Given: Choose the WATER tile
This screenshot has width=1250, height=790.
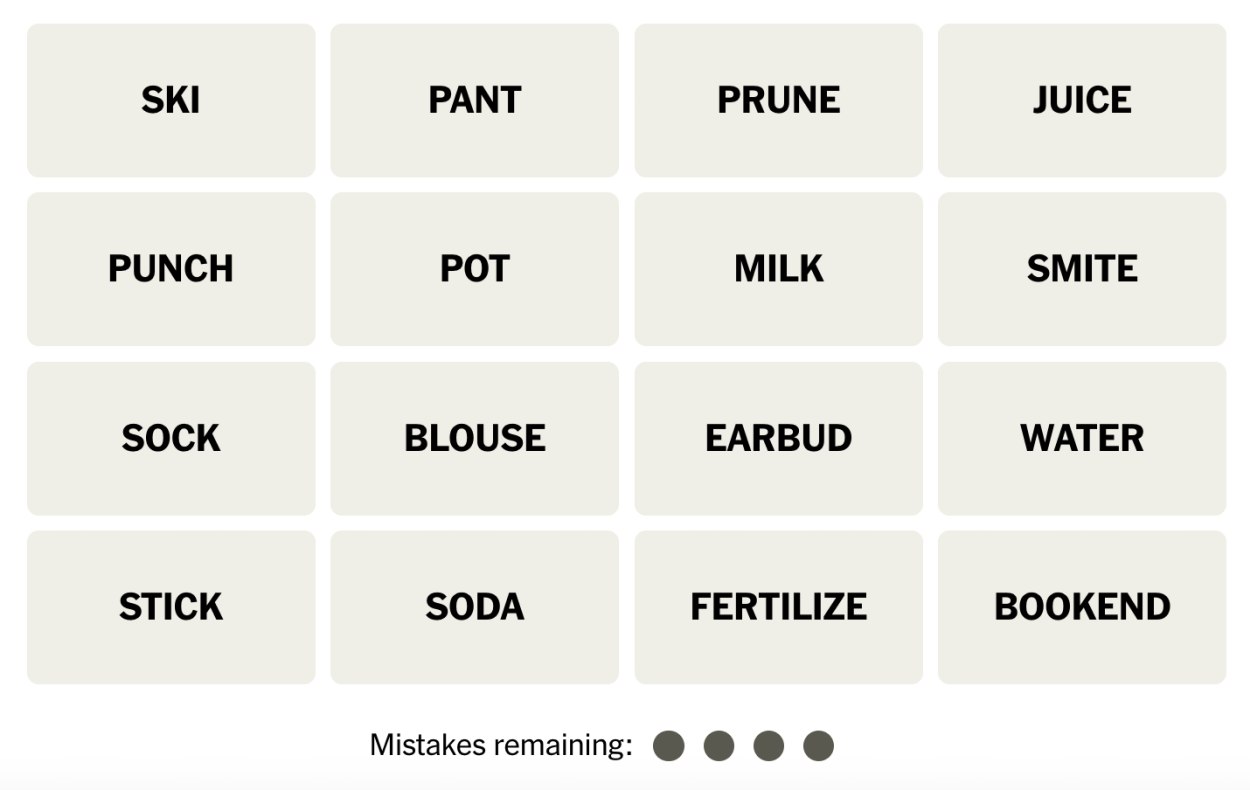Looking at the screenshot, I should pyautogui.click(x=1082, y=438).
